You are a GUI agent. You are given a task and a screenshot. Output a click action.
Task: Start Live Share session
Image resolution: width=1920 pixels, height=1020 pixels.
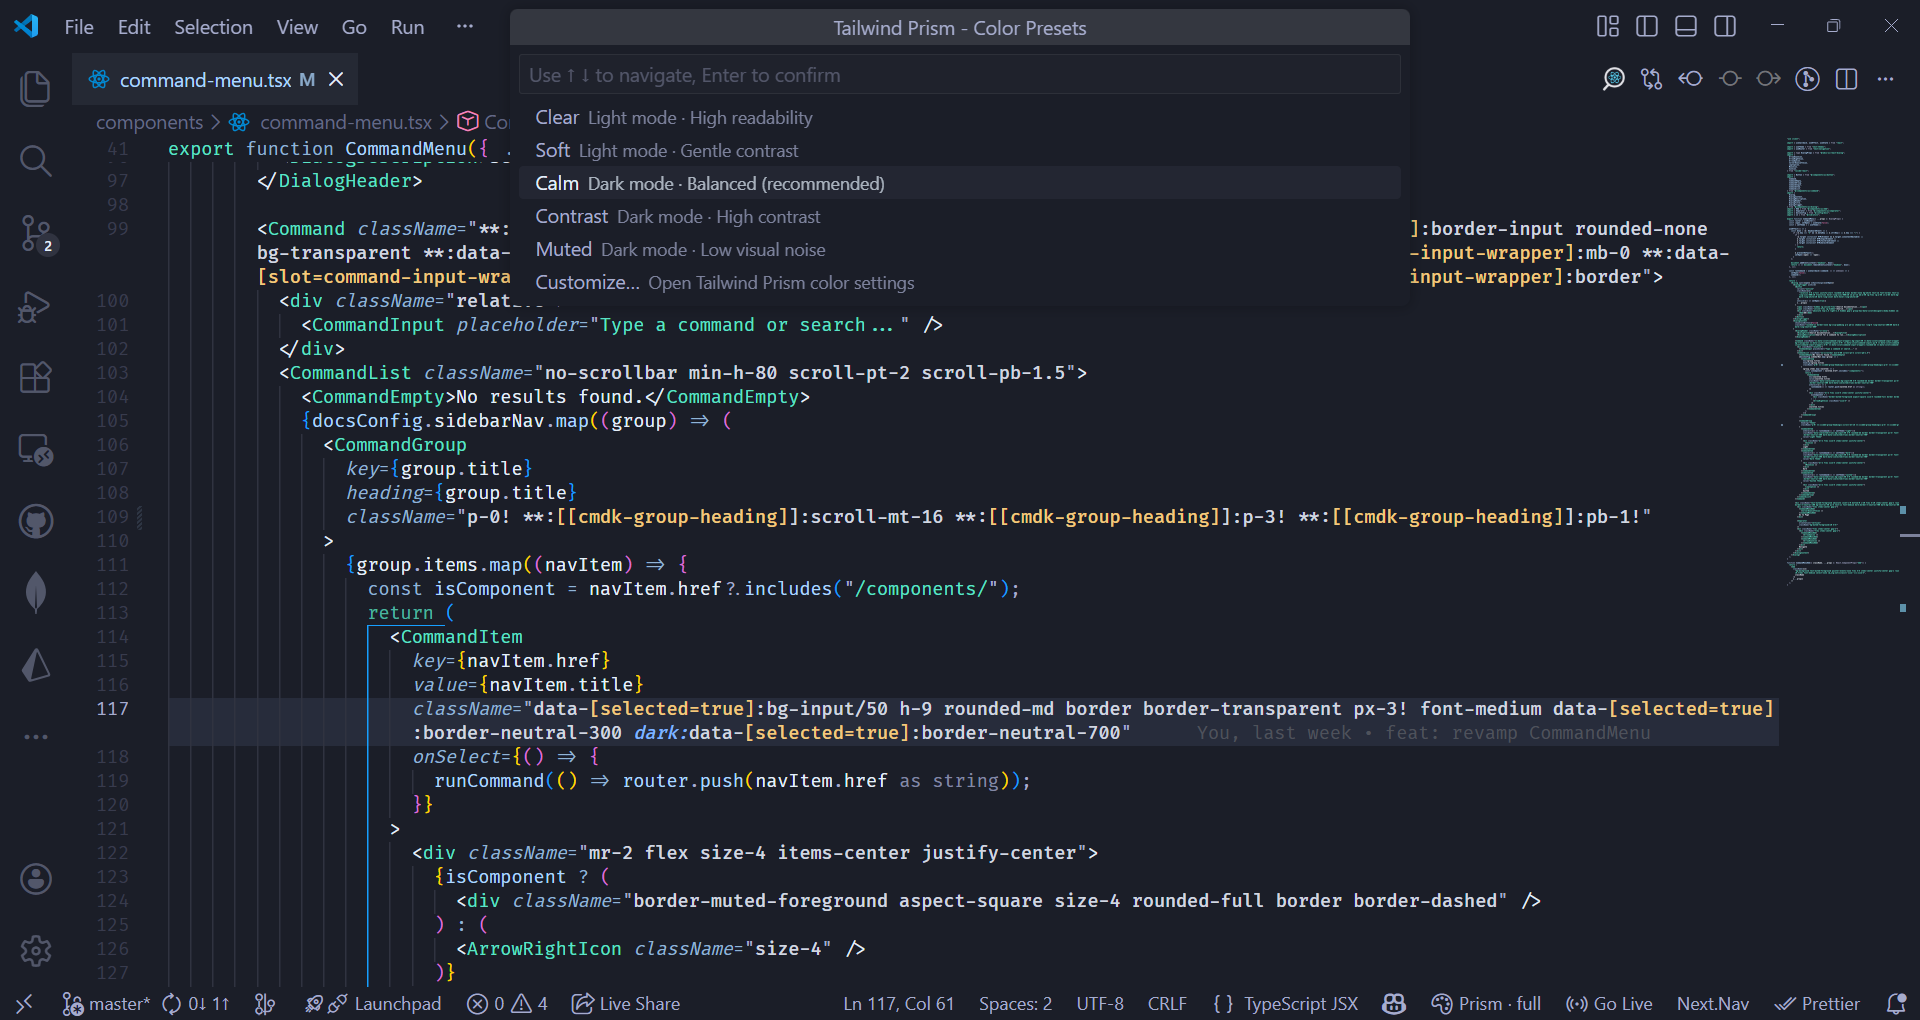click(626, 1003)
